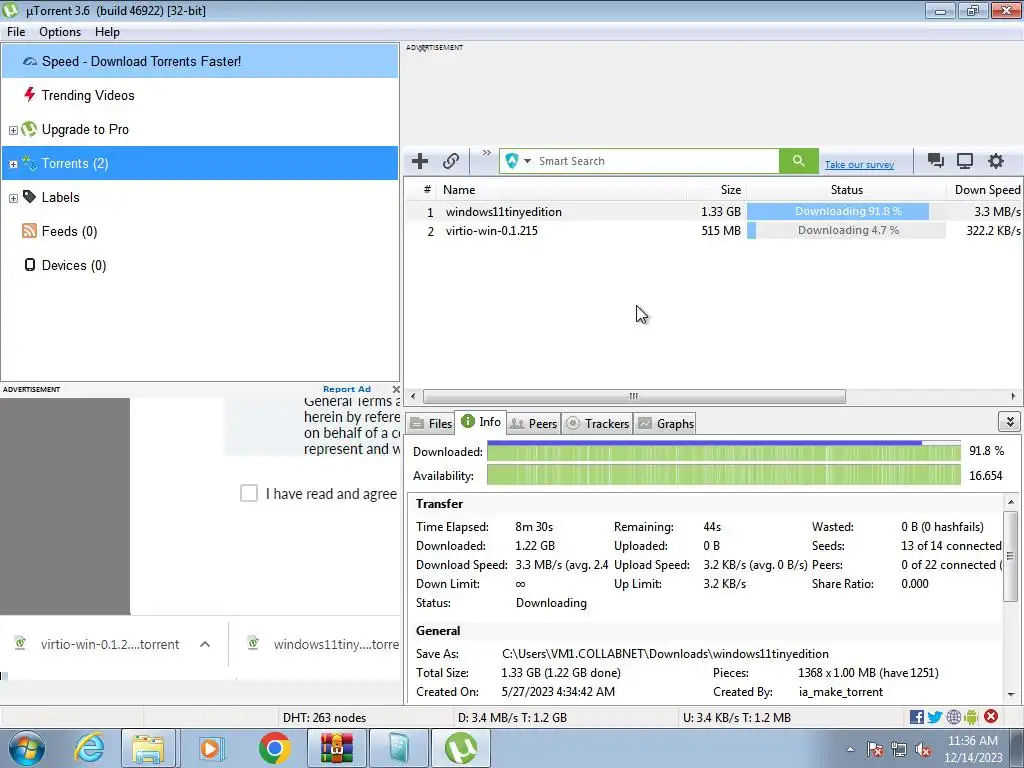Screen dimensions: 1024x768
Task: Click the Trending Videos lightning icon
Action: tap(29, 95)
